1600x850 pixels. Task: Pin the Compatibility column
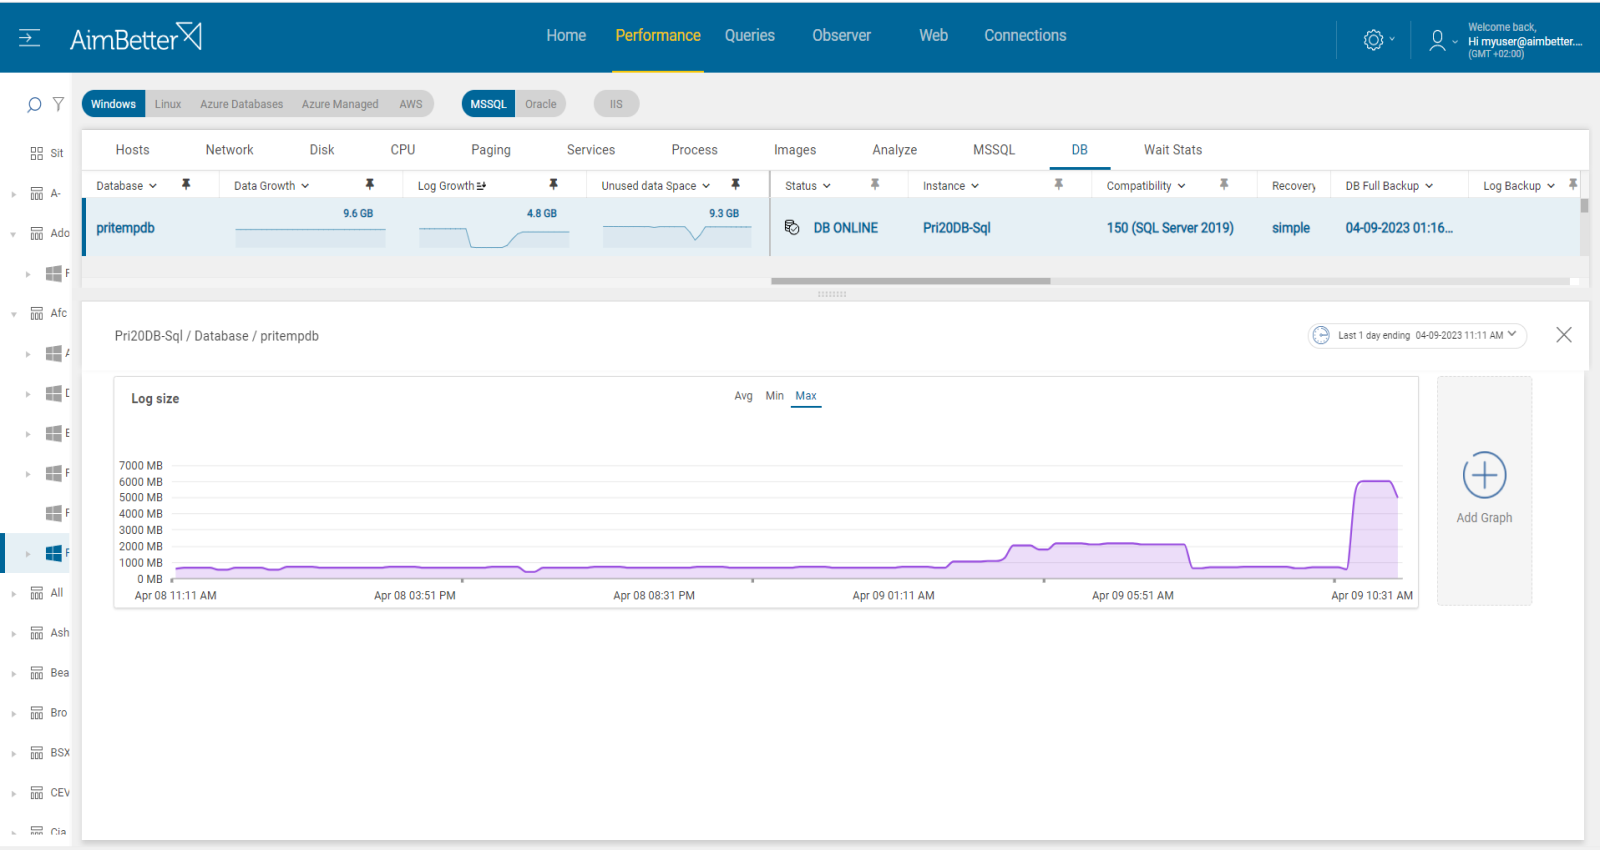pyautogui.click(x=1224, y=185)
